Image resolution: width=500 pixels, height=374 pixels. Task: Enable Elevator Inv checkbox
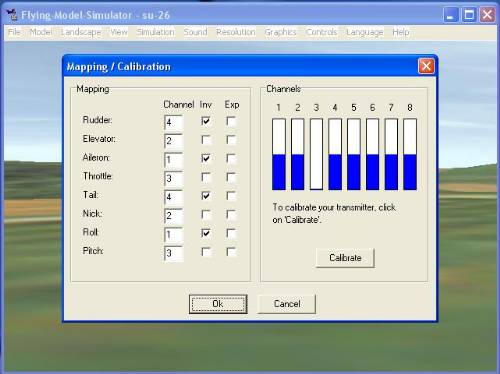tap(206, 139)
